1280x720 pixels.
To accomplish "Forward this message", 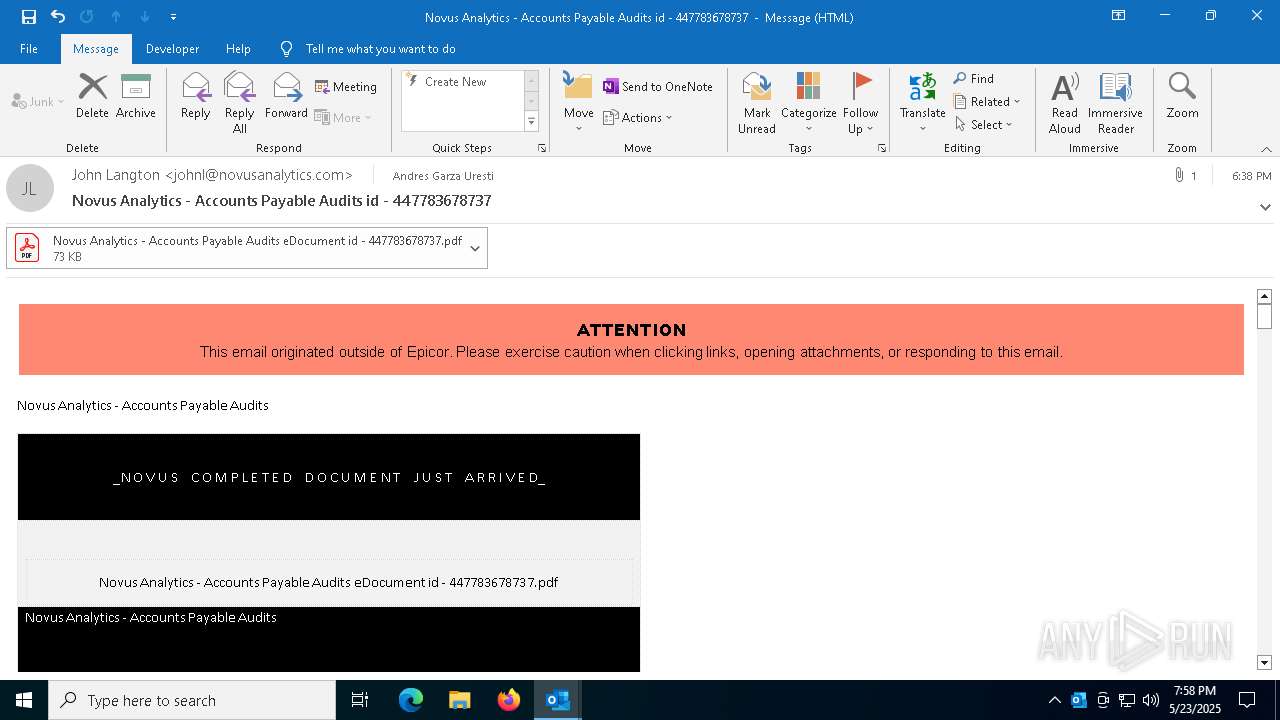I will click(286, 97).
